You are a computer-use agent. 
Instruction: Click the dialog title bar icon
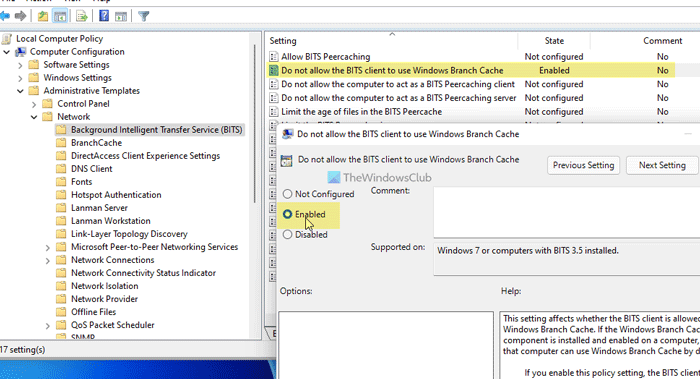(x=288, y=134)
